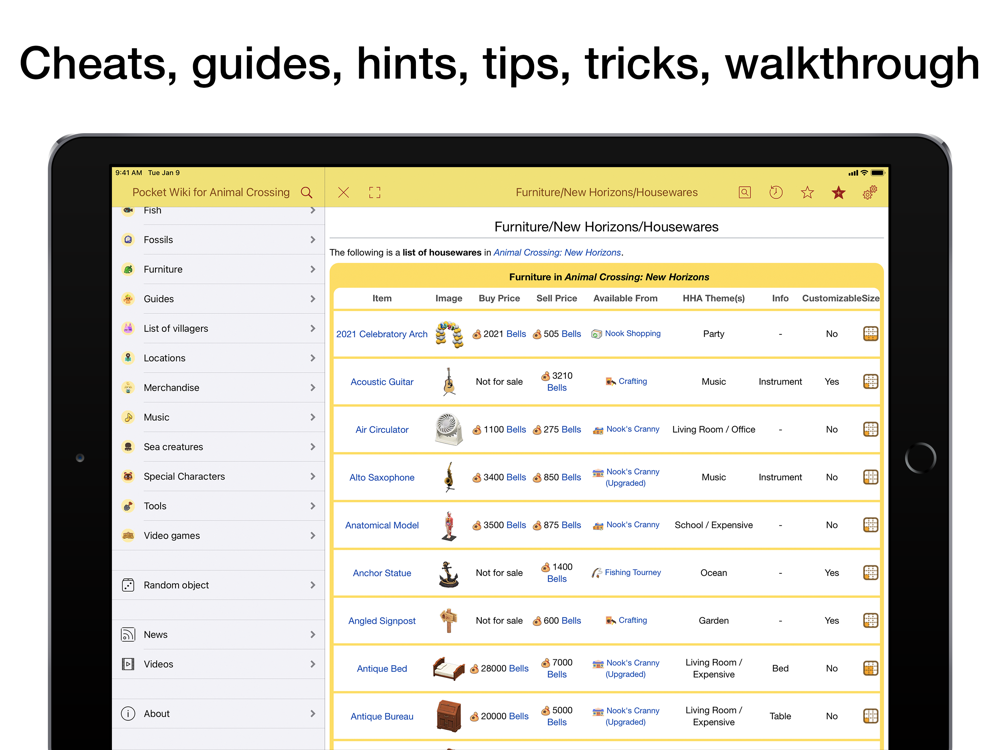
Task: Tap the Antique Bureau thumbnail image
Action: click(449, 716)
